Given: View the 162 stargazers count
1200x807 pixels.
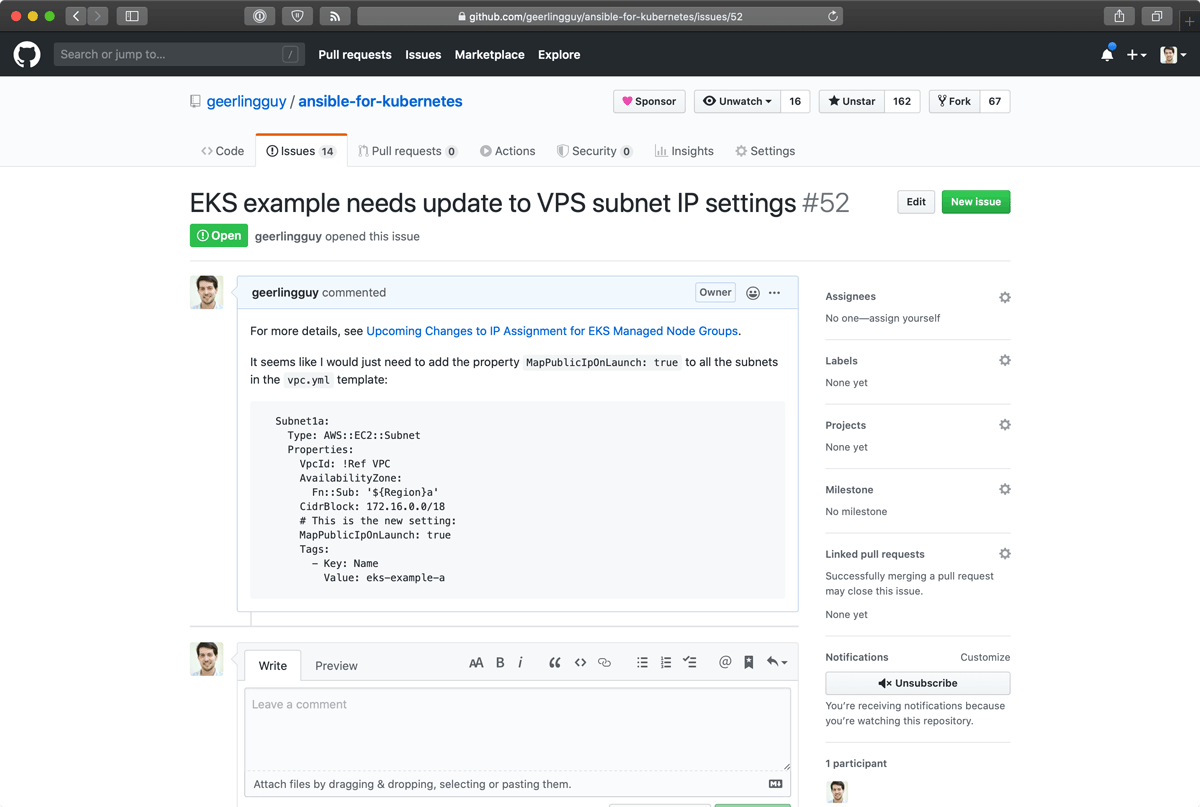Looking at the screenshot, I should (902, 101).
